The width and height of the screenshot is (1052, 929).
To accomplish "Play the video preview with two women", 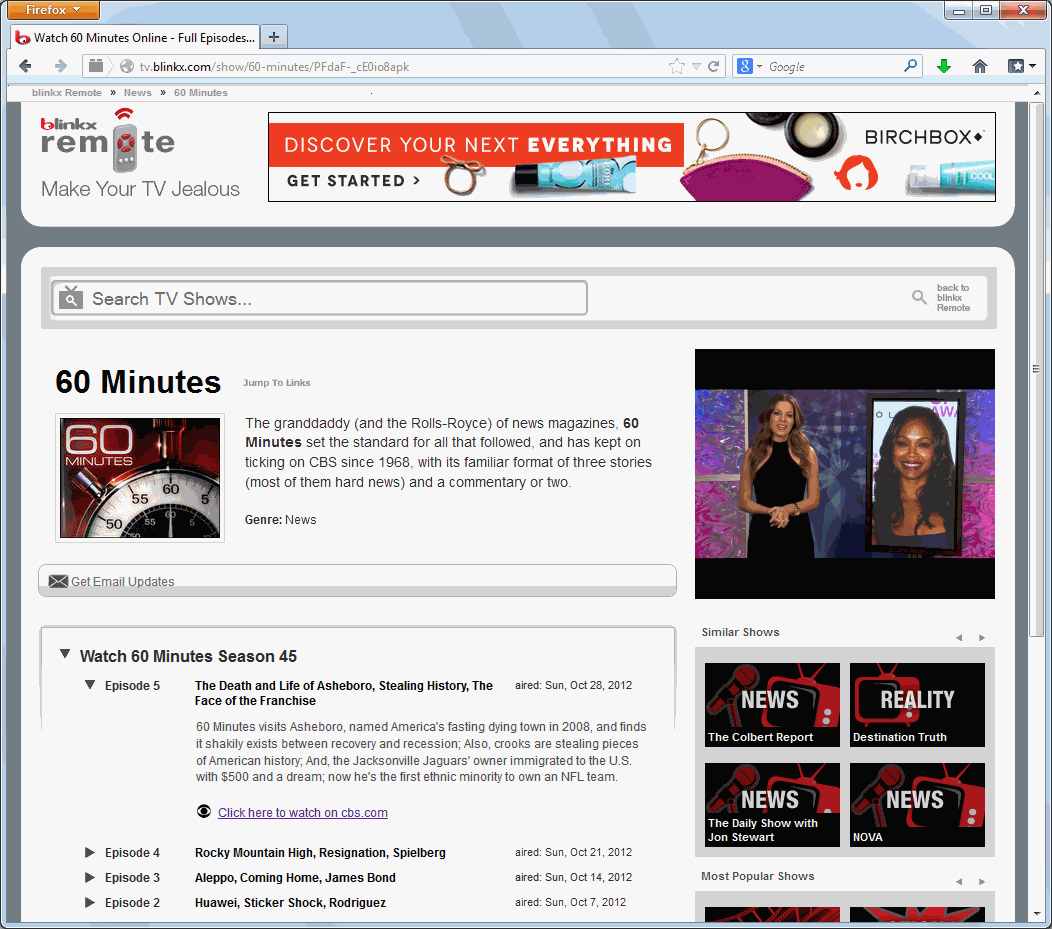I will click(845, 474).
